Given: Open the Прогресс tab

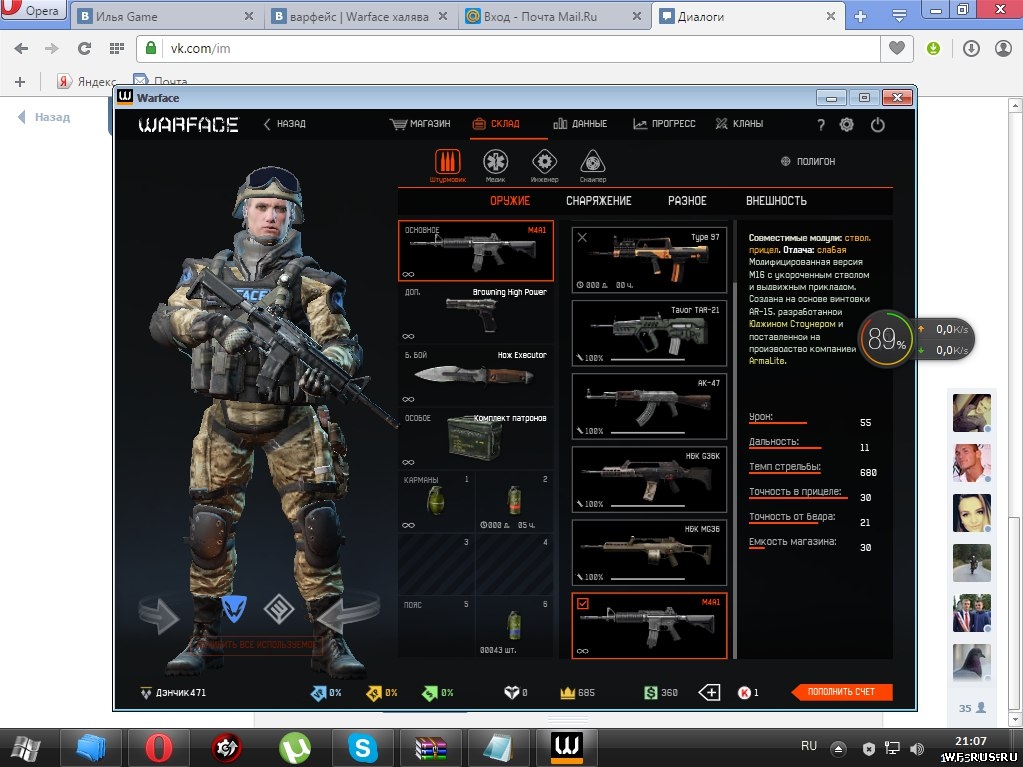Looking at the screenshot, I should 664,123.
